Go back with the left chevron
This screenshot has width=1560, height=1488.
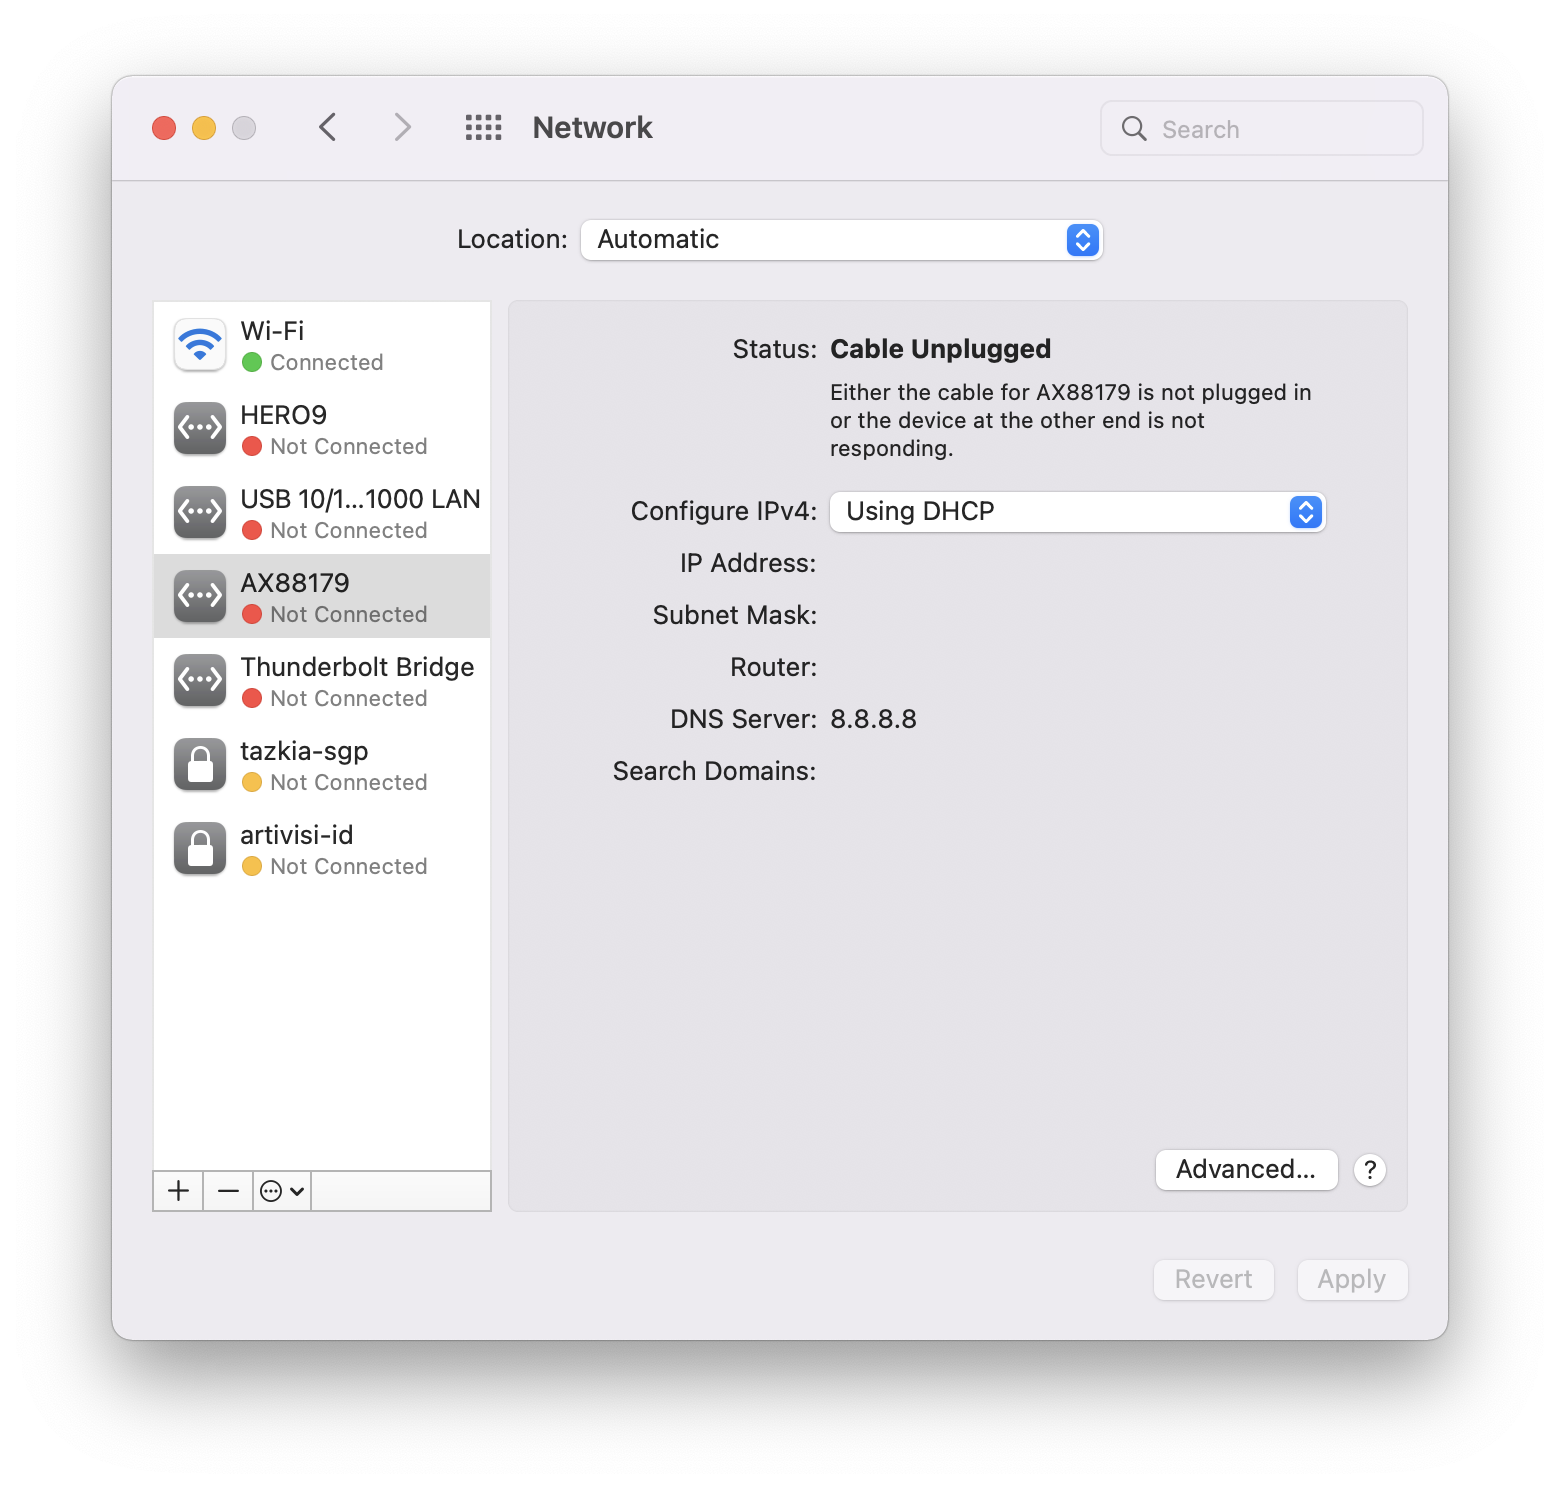pyautogui.click(x=327, y=127)
